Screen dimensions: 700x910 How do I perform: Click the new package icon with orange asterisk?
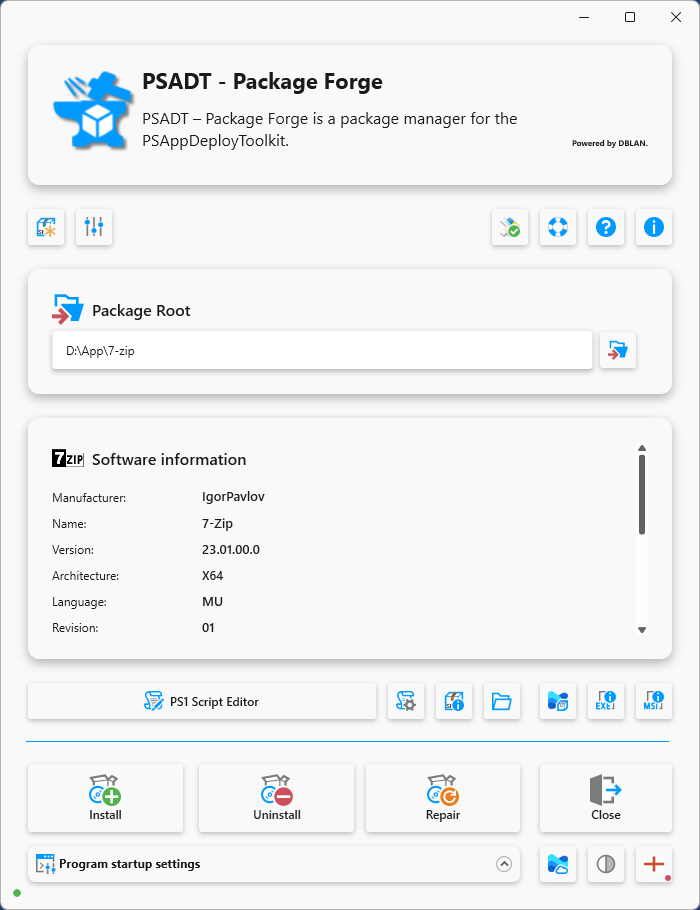[x=46, y=227]
